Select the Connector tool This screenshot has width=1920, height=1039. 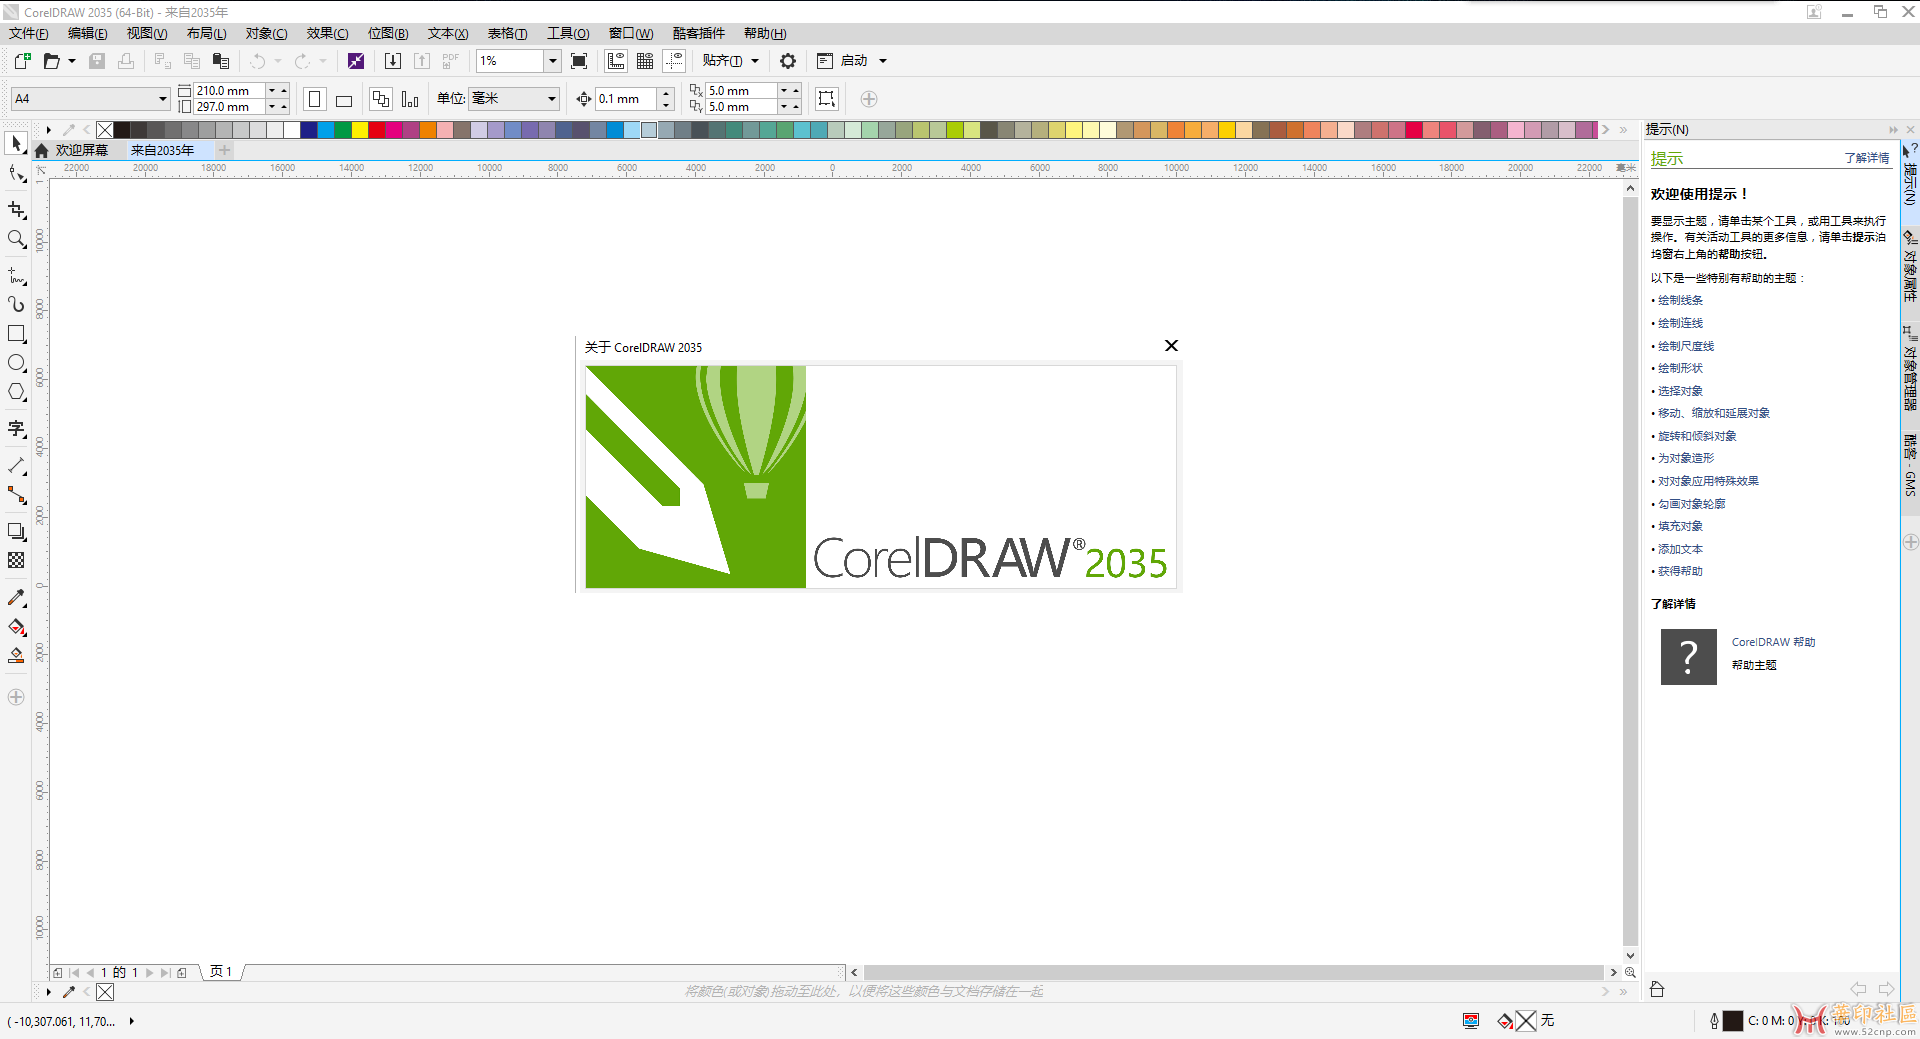17,496
